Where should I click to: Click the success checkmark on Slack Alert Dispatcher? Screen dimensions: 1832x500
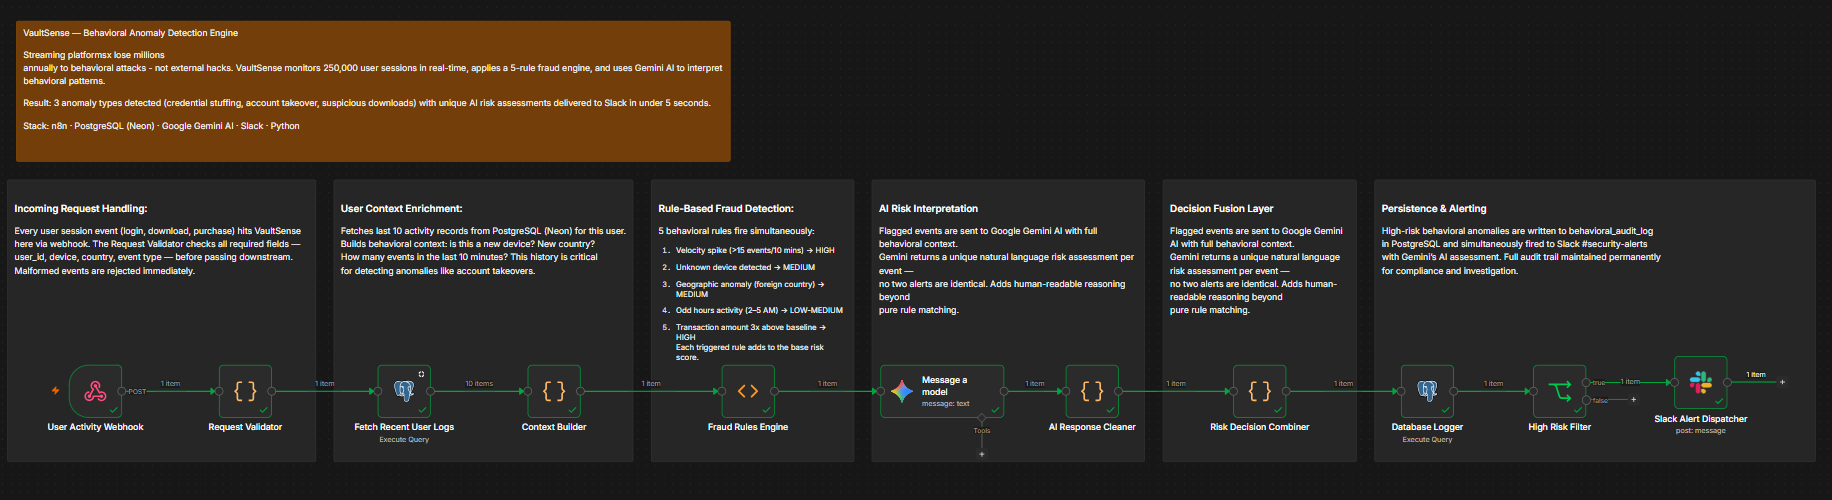[1720, 402]
